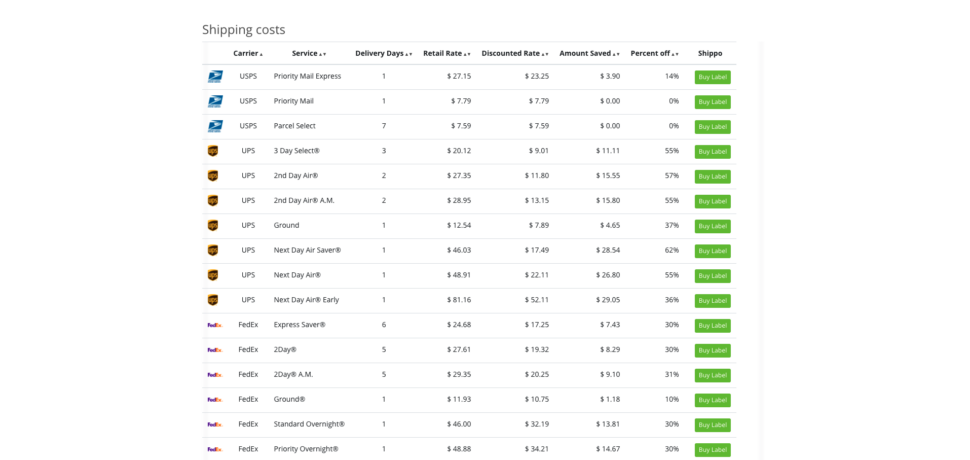Click the UPS icon for Next Day Air Saver
The width and height of the screenshot is (970, 460).
213,250
